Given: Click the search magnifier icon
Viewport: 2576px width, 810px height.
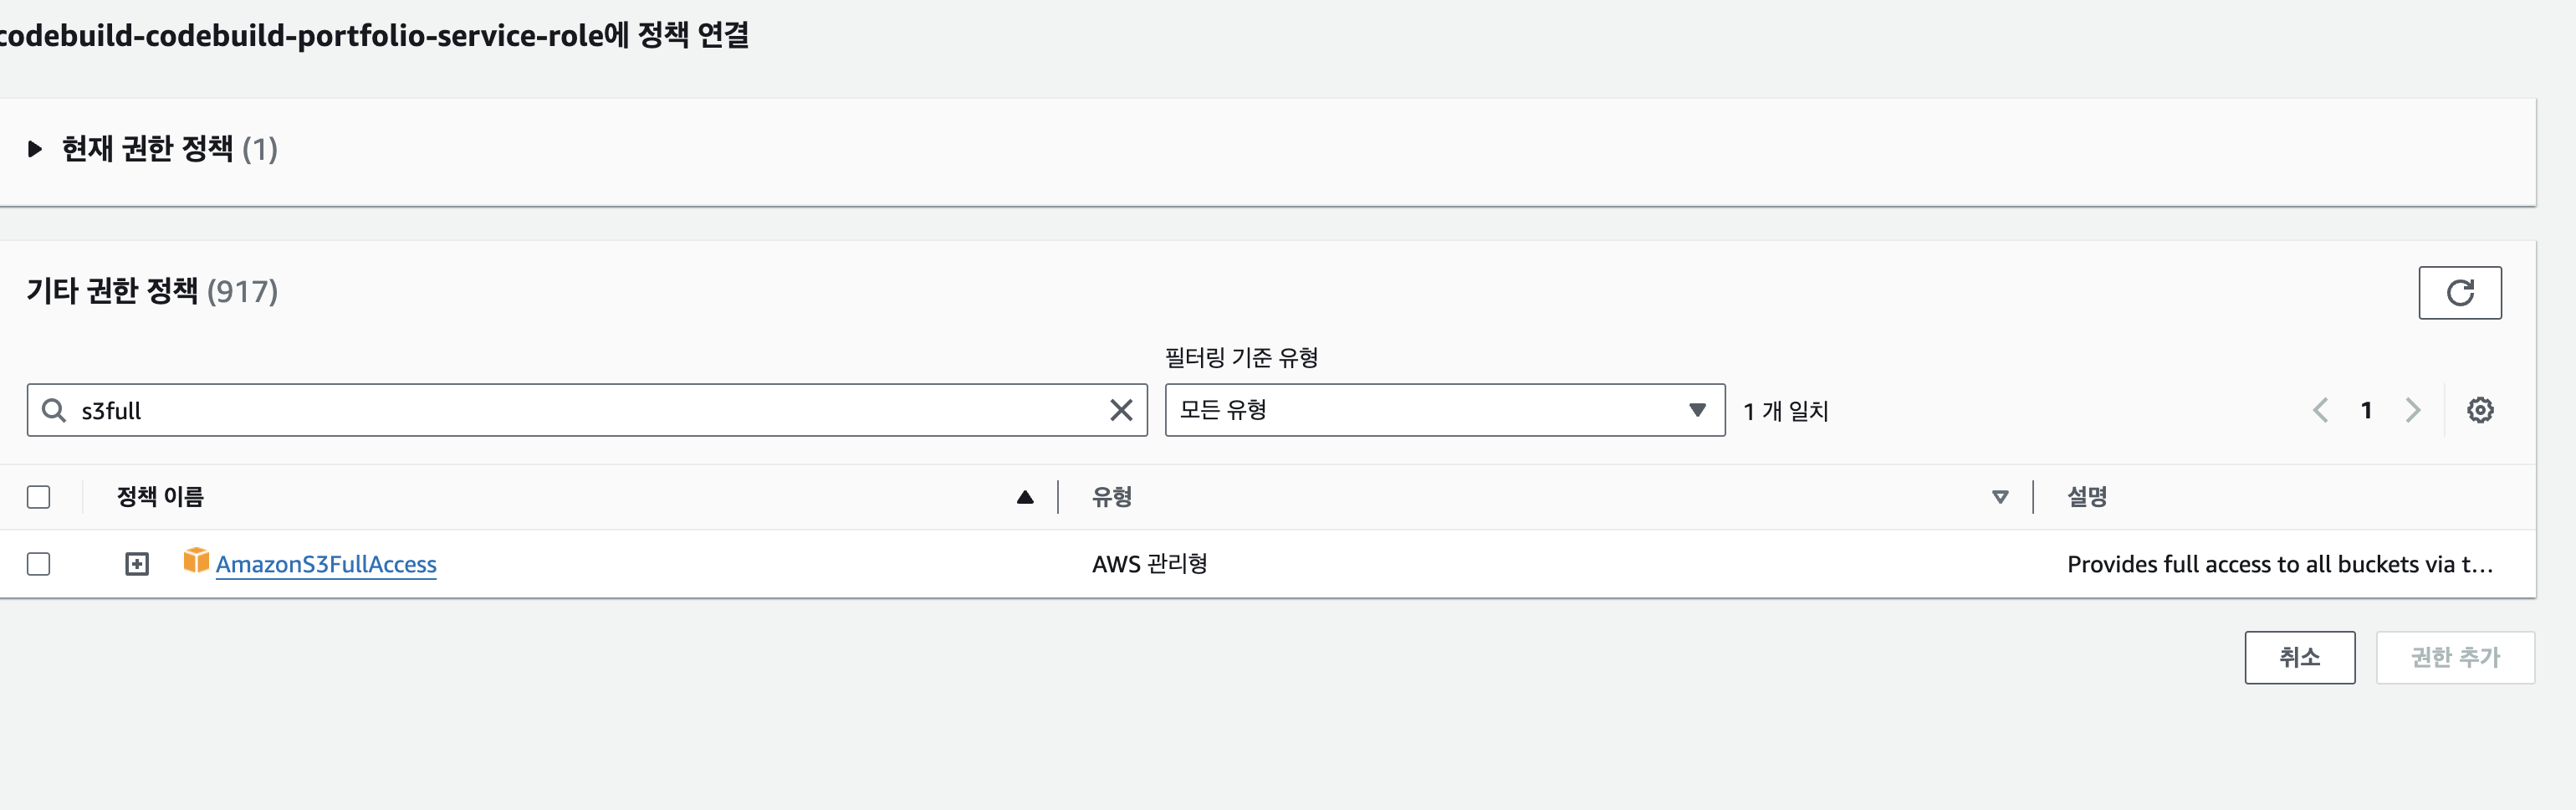Looking at the screenshot, I should point(54,410).
